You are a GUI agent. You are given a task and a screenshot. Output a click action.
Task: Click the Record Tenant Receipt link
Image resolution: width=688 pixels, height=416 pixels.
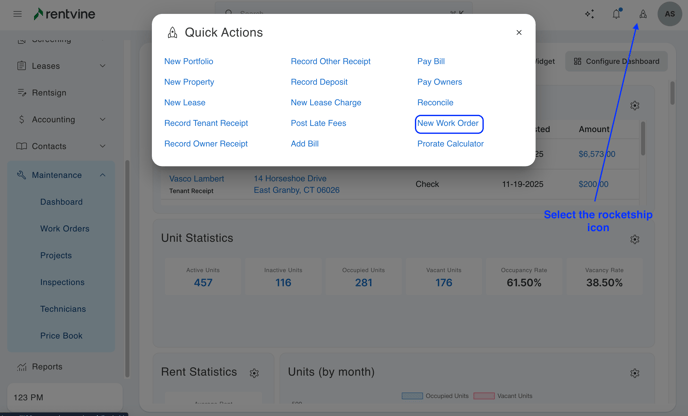(206, 124)
